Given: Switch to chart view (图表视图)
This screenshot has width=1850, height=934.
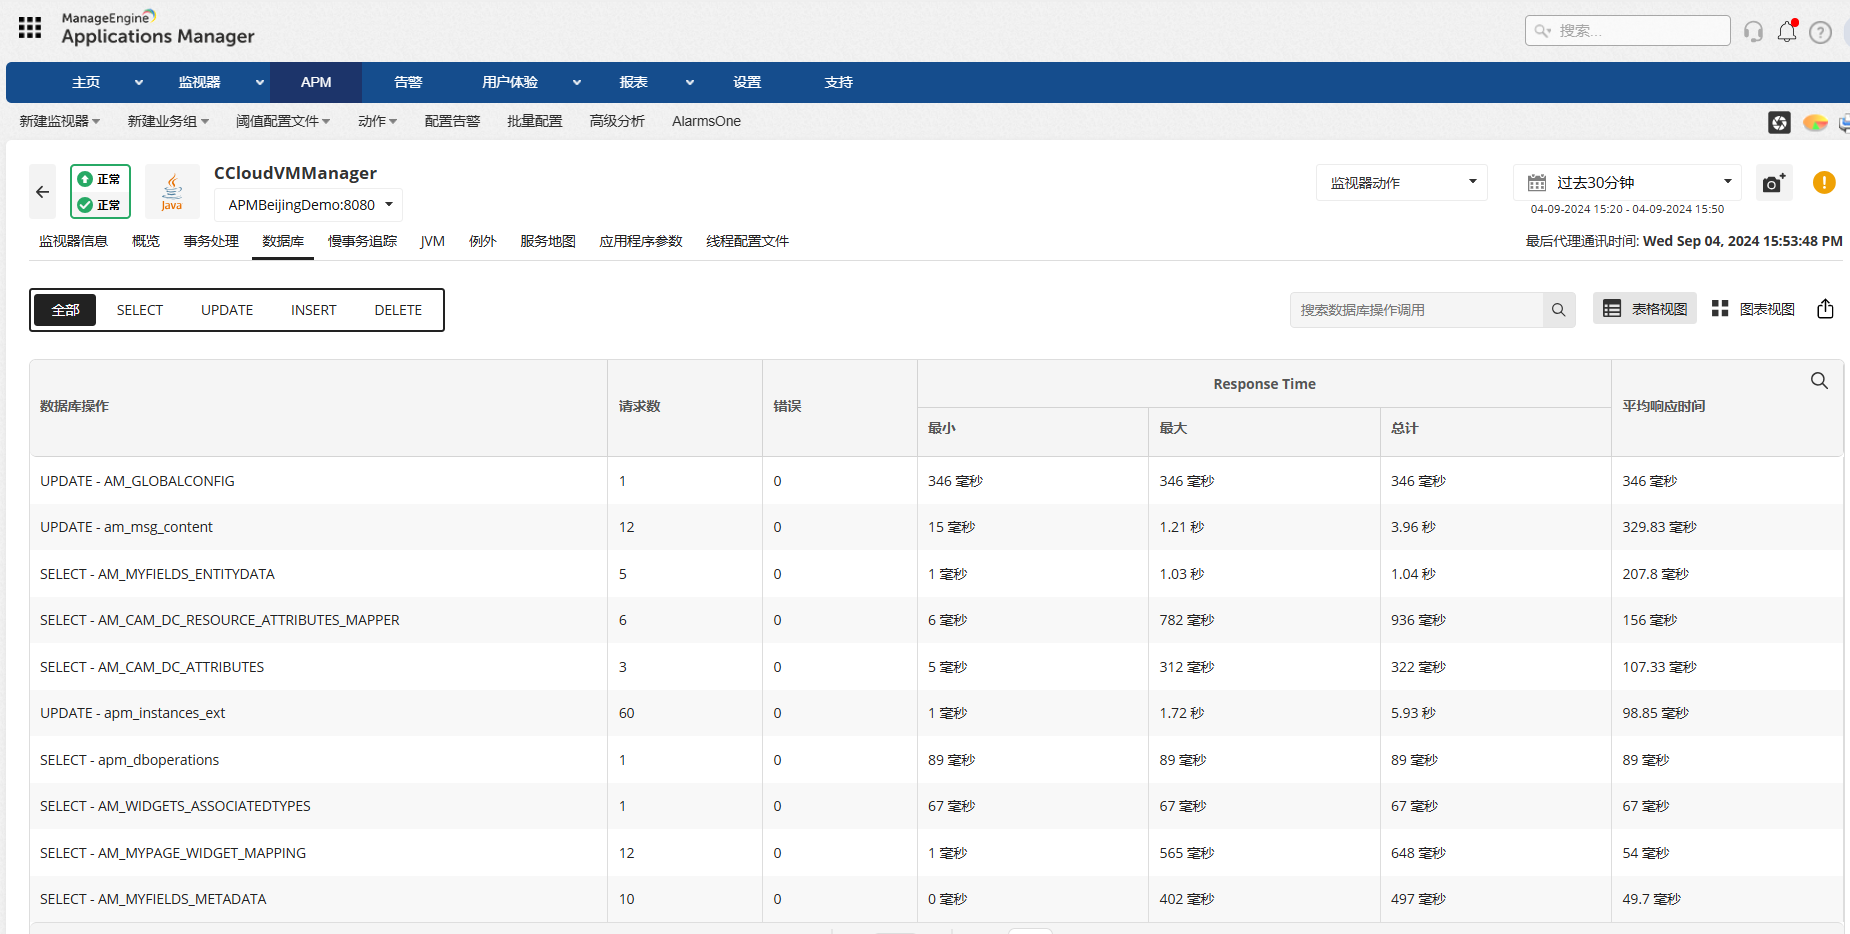Looking at the screenshot, I should (x=1753, y=310).
